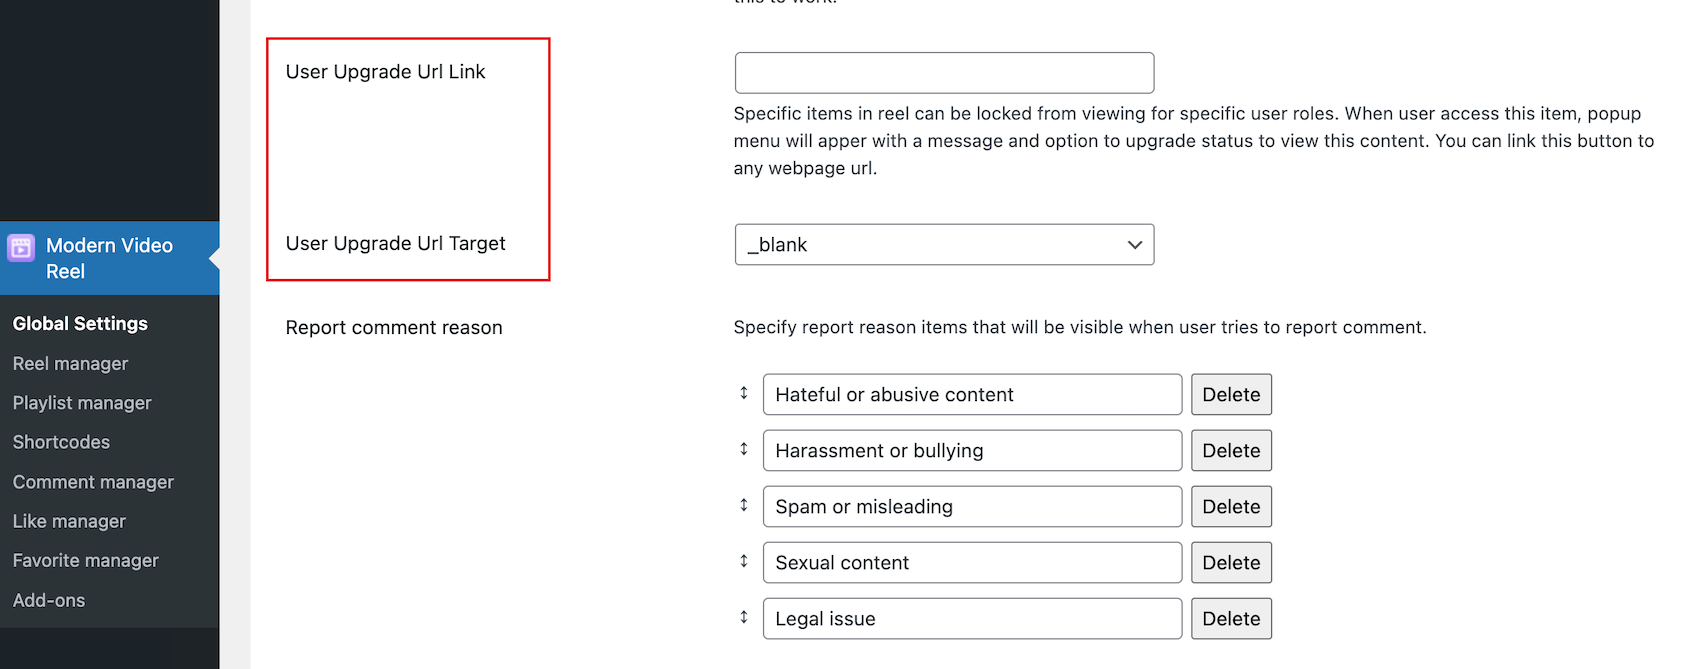Screen dimensions: 1707x669
Task: Edit the Sexual content reason text field
Action: pyautogui.click(x=972, y=563)
